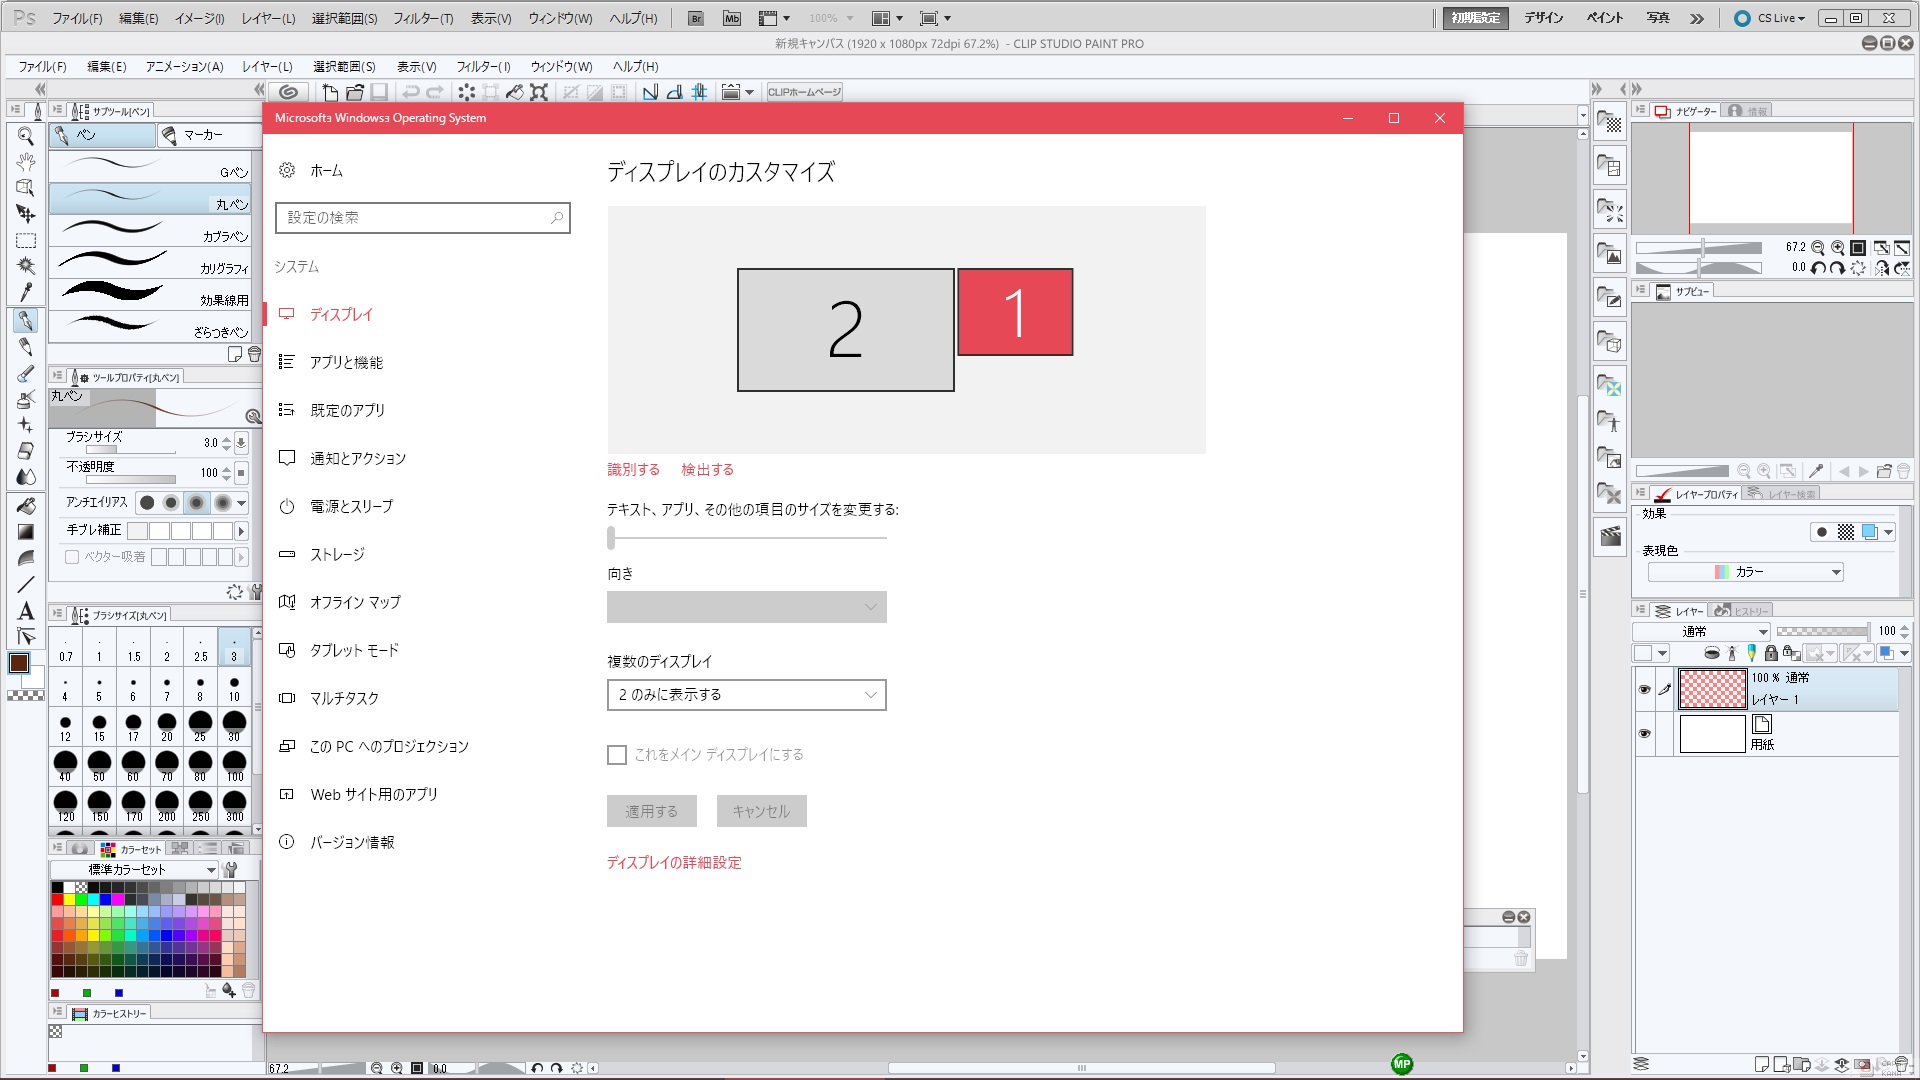Select the text tool (A icon)
Viewport: 1920px width, 1080px height.
[26, 610]
